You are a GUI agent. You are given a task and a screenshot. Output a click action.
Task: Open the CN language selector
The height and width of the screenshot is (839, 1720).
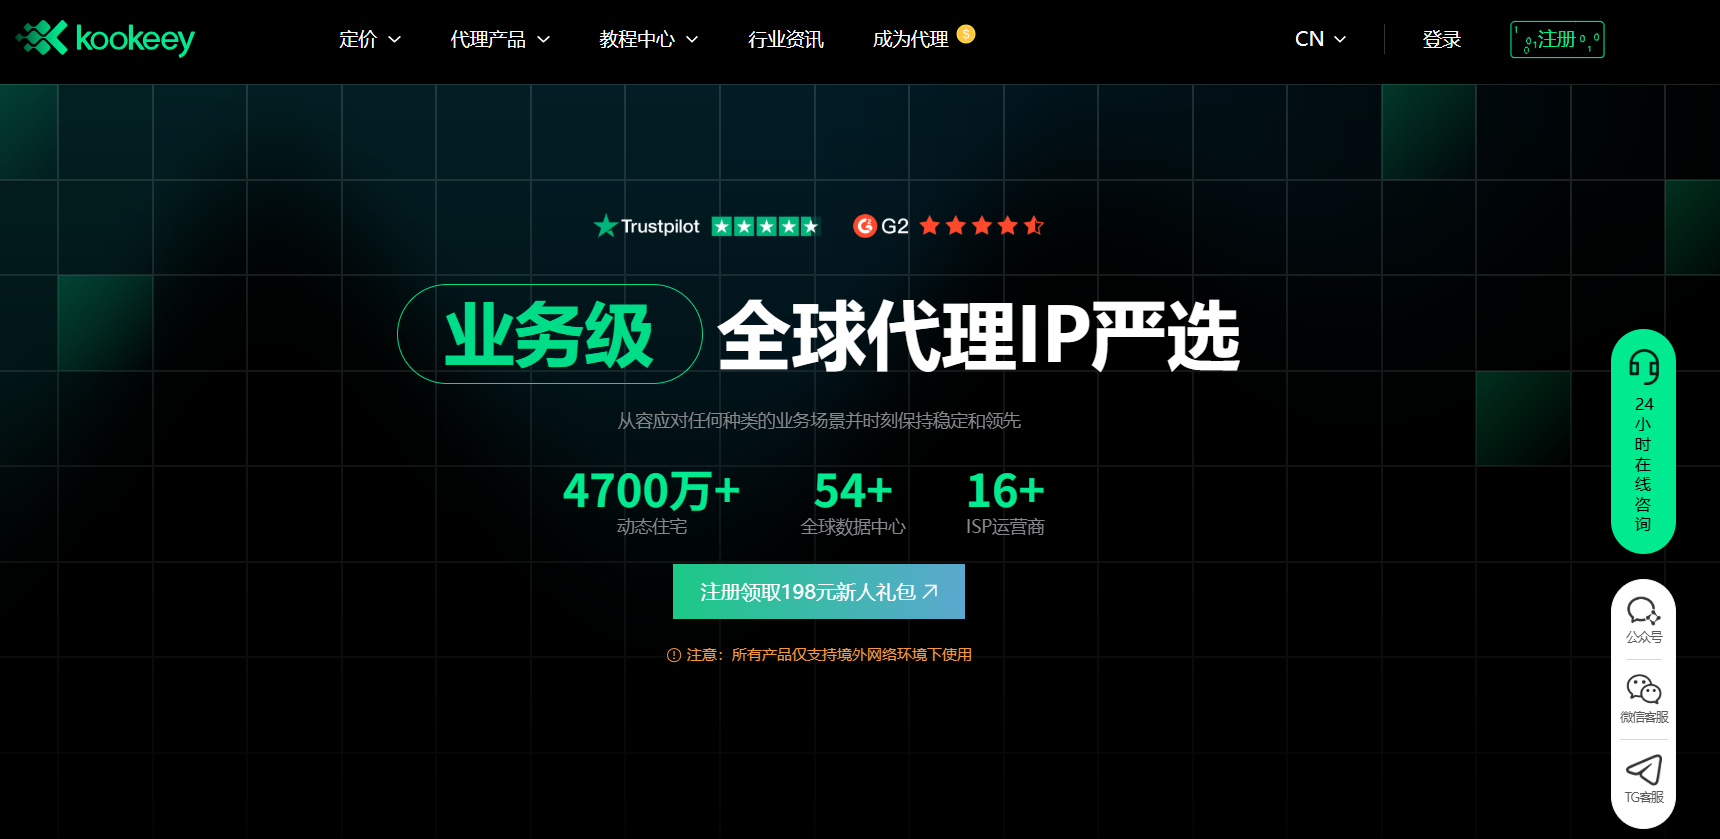(1320, 39)
